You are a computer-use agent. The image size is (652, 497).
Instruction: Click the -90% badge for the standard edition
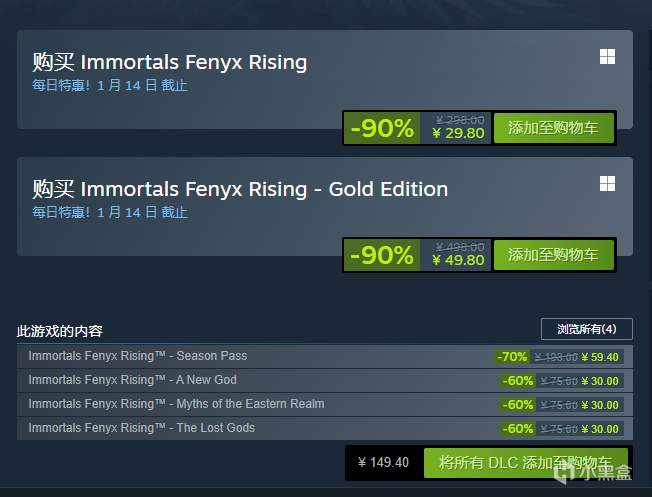tap(382, 128)
